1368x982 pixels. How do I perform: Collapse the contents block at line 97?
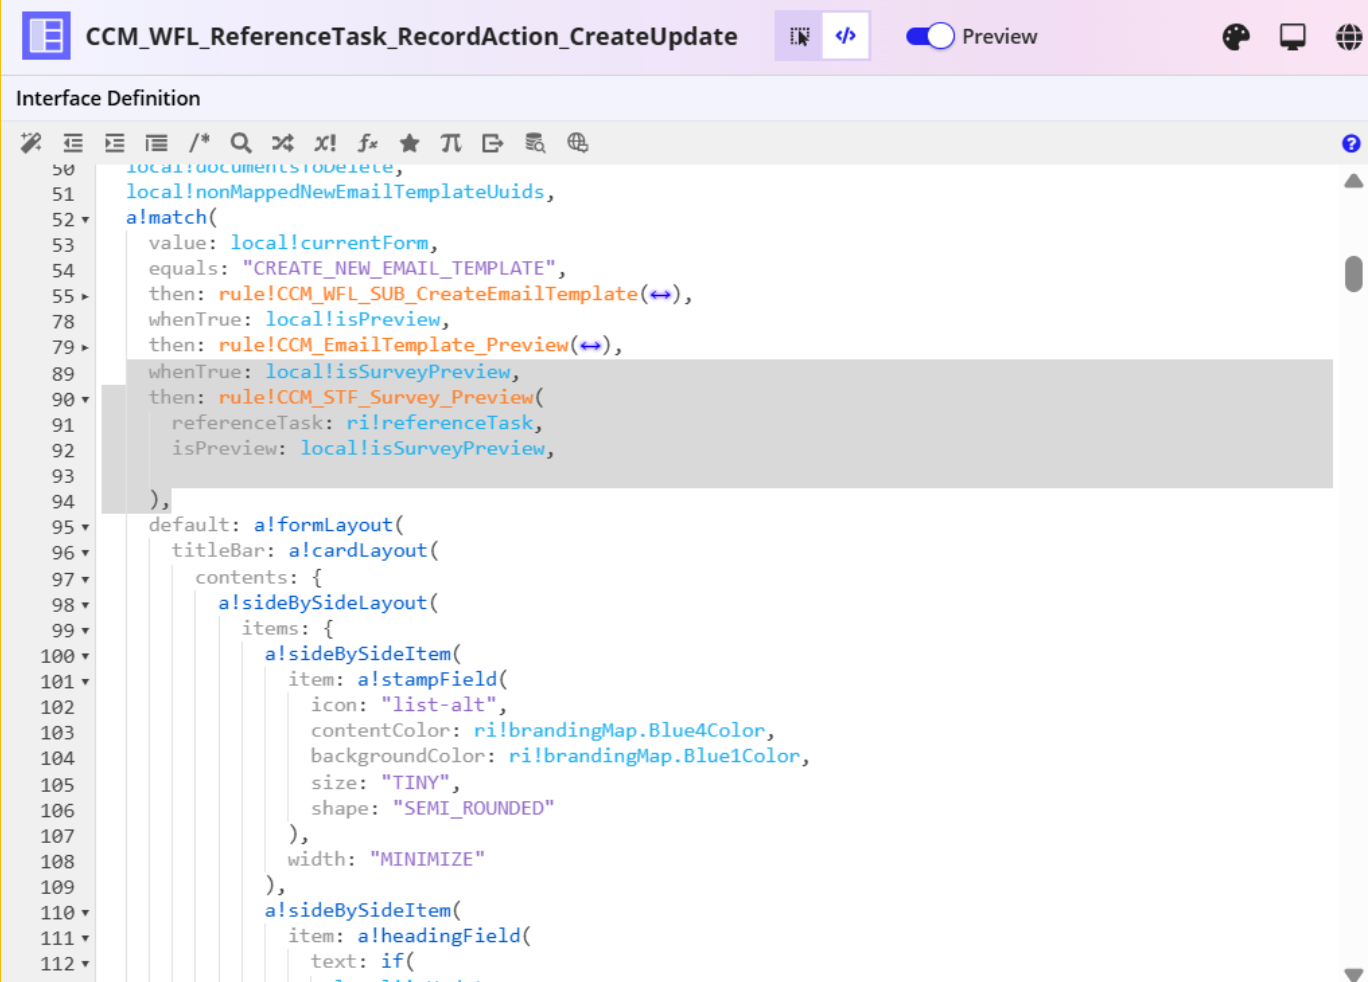85,580
